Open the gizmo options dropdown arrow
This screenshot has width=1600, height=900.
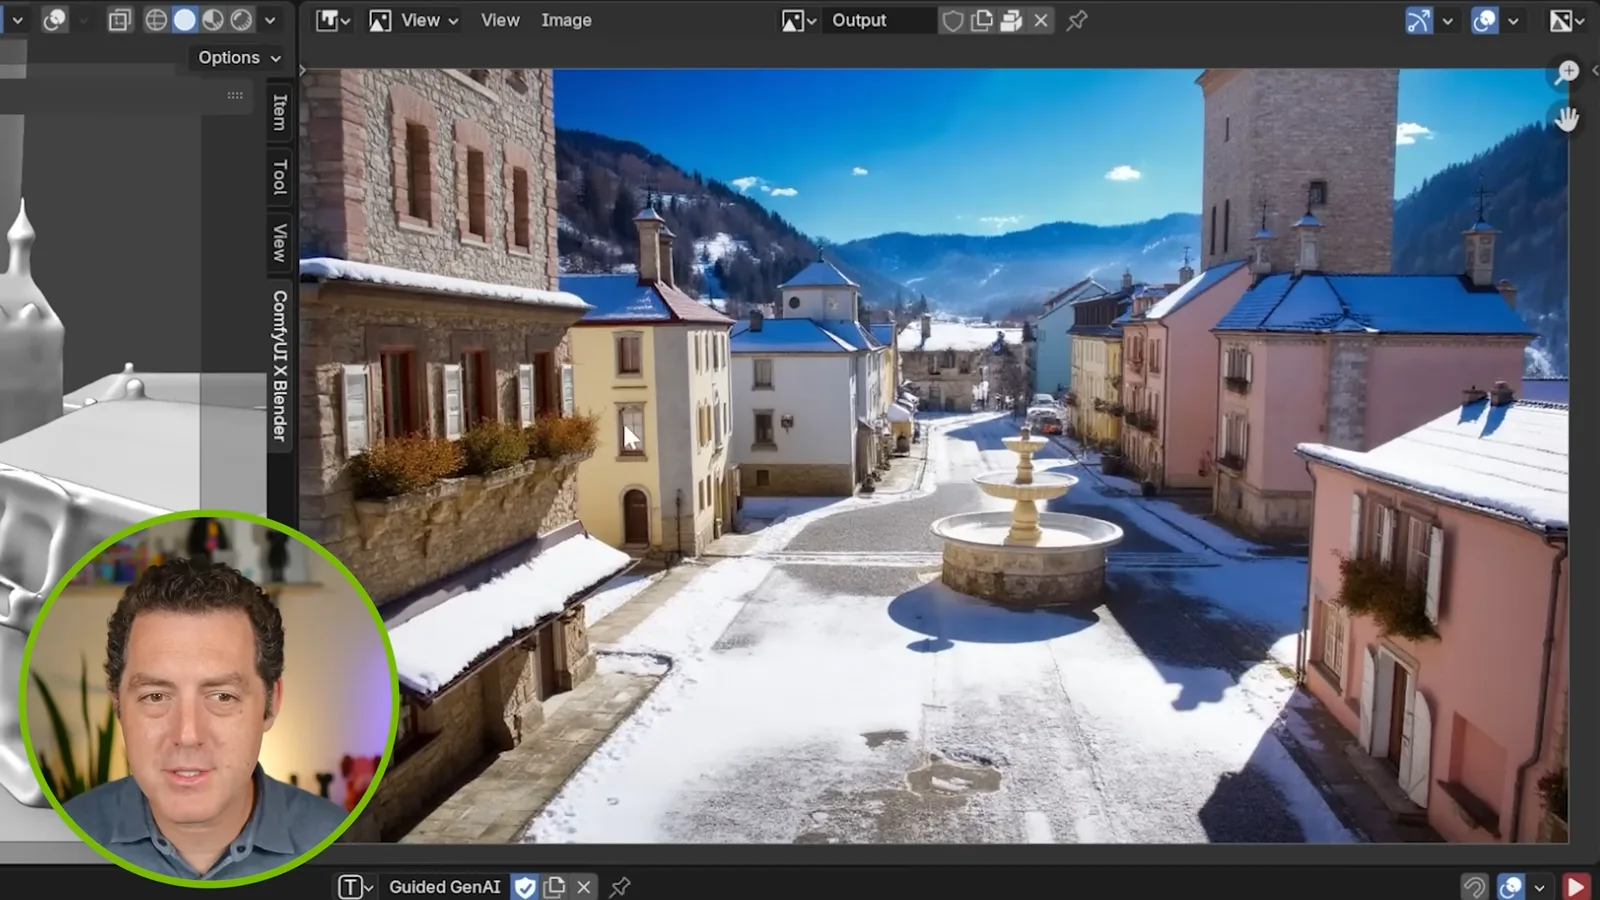coord(1447,20)
